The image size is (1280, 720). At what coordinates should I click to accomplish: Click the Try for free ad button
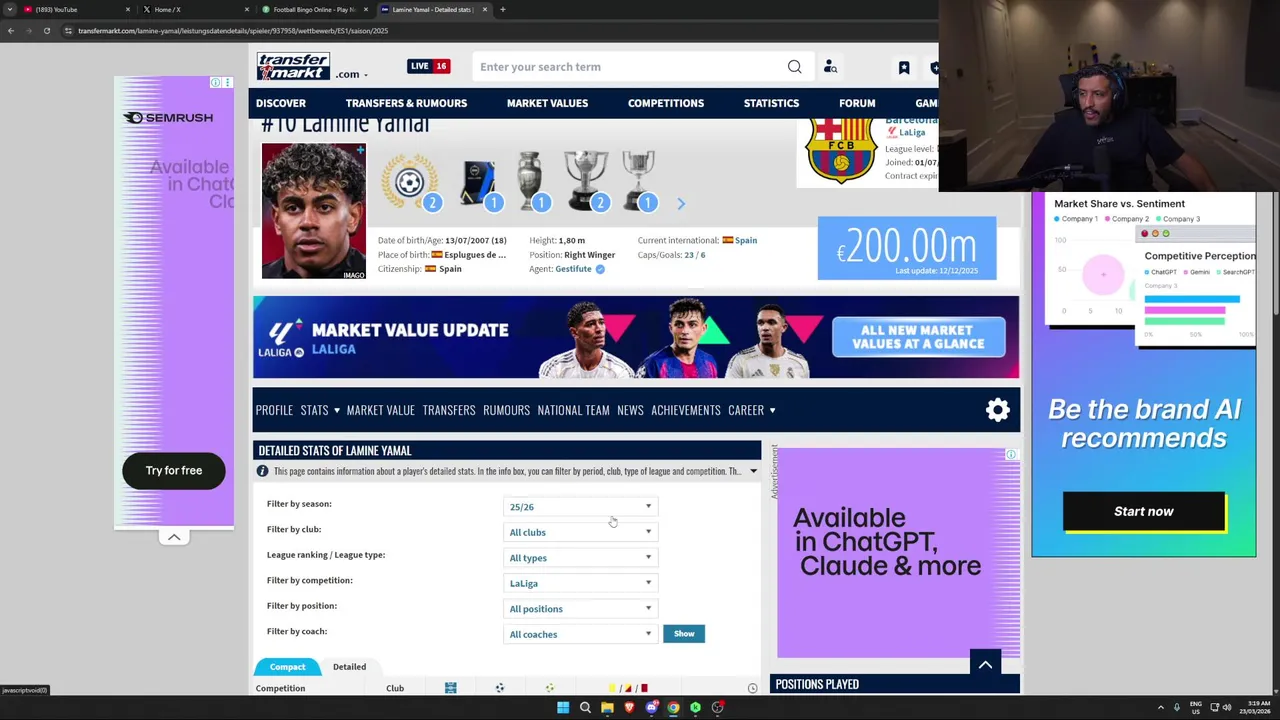pos(174,471)
